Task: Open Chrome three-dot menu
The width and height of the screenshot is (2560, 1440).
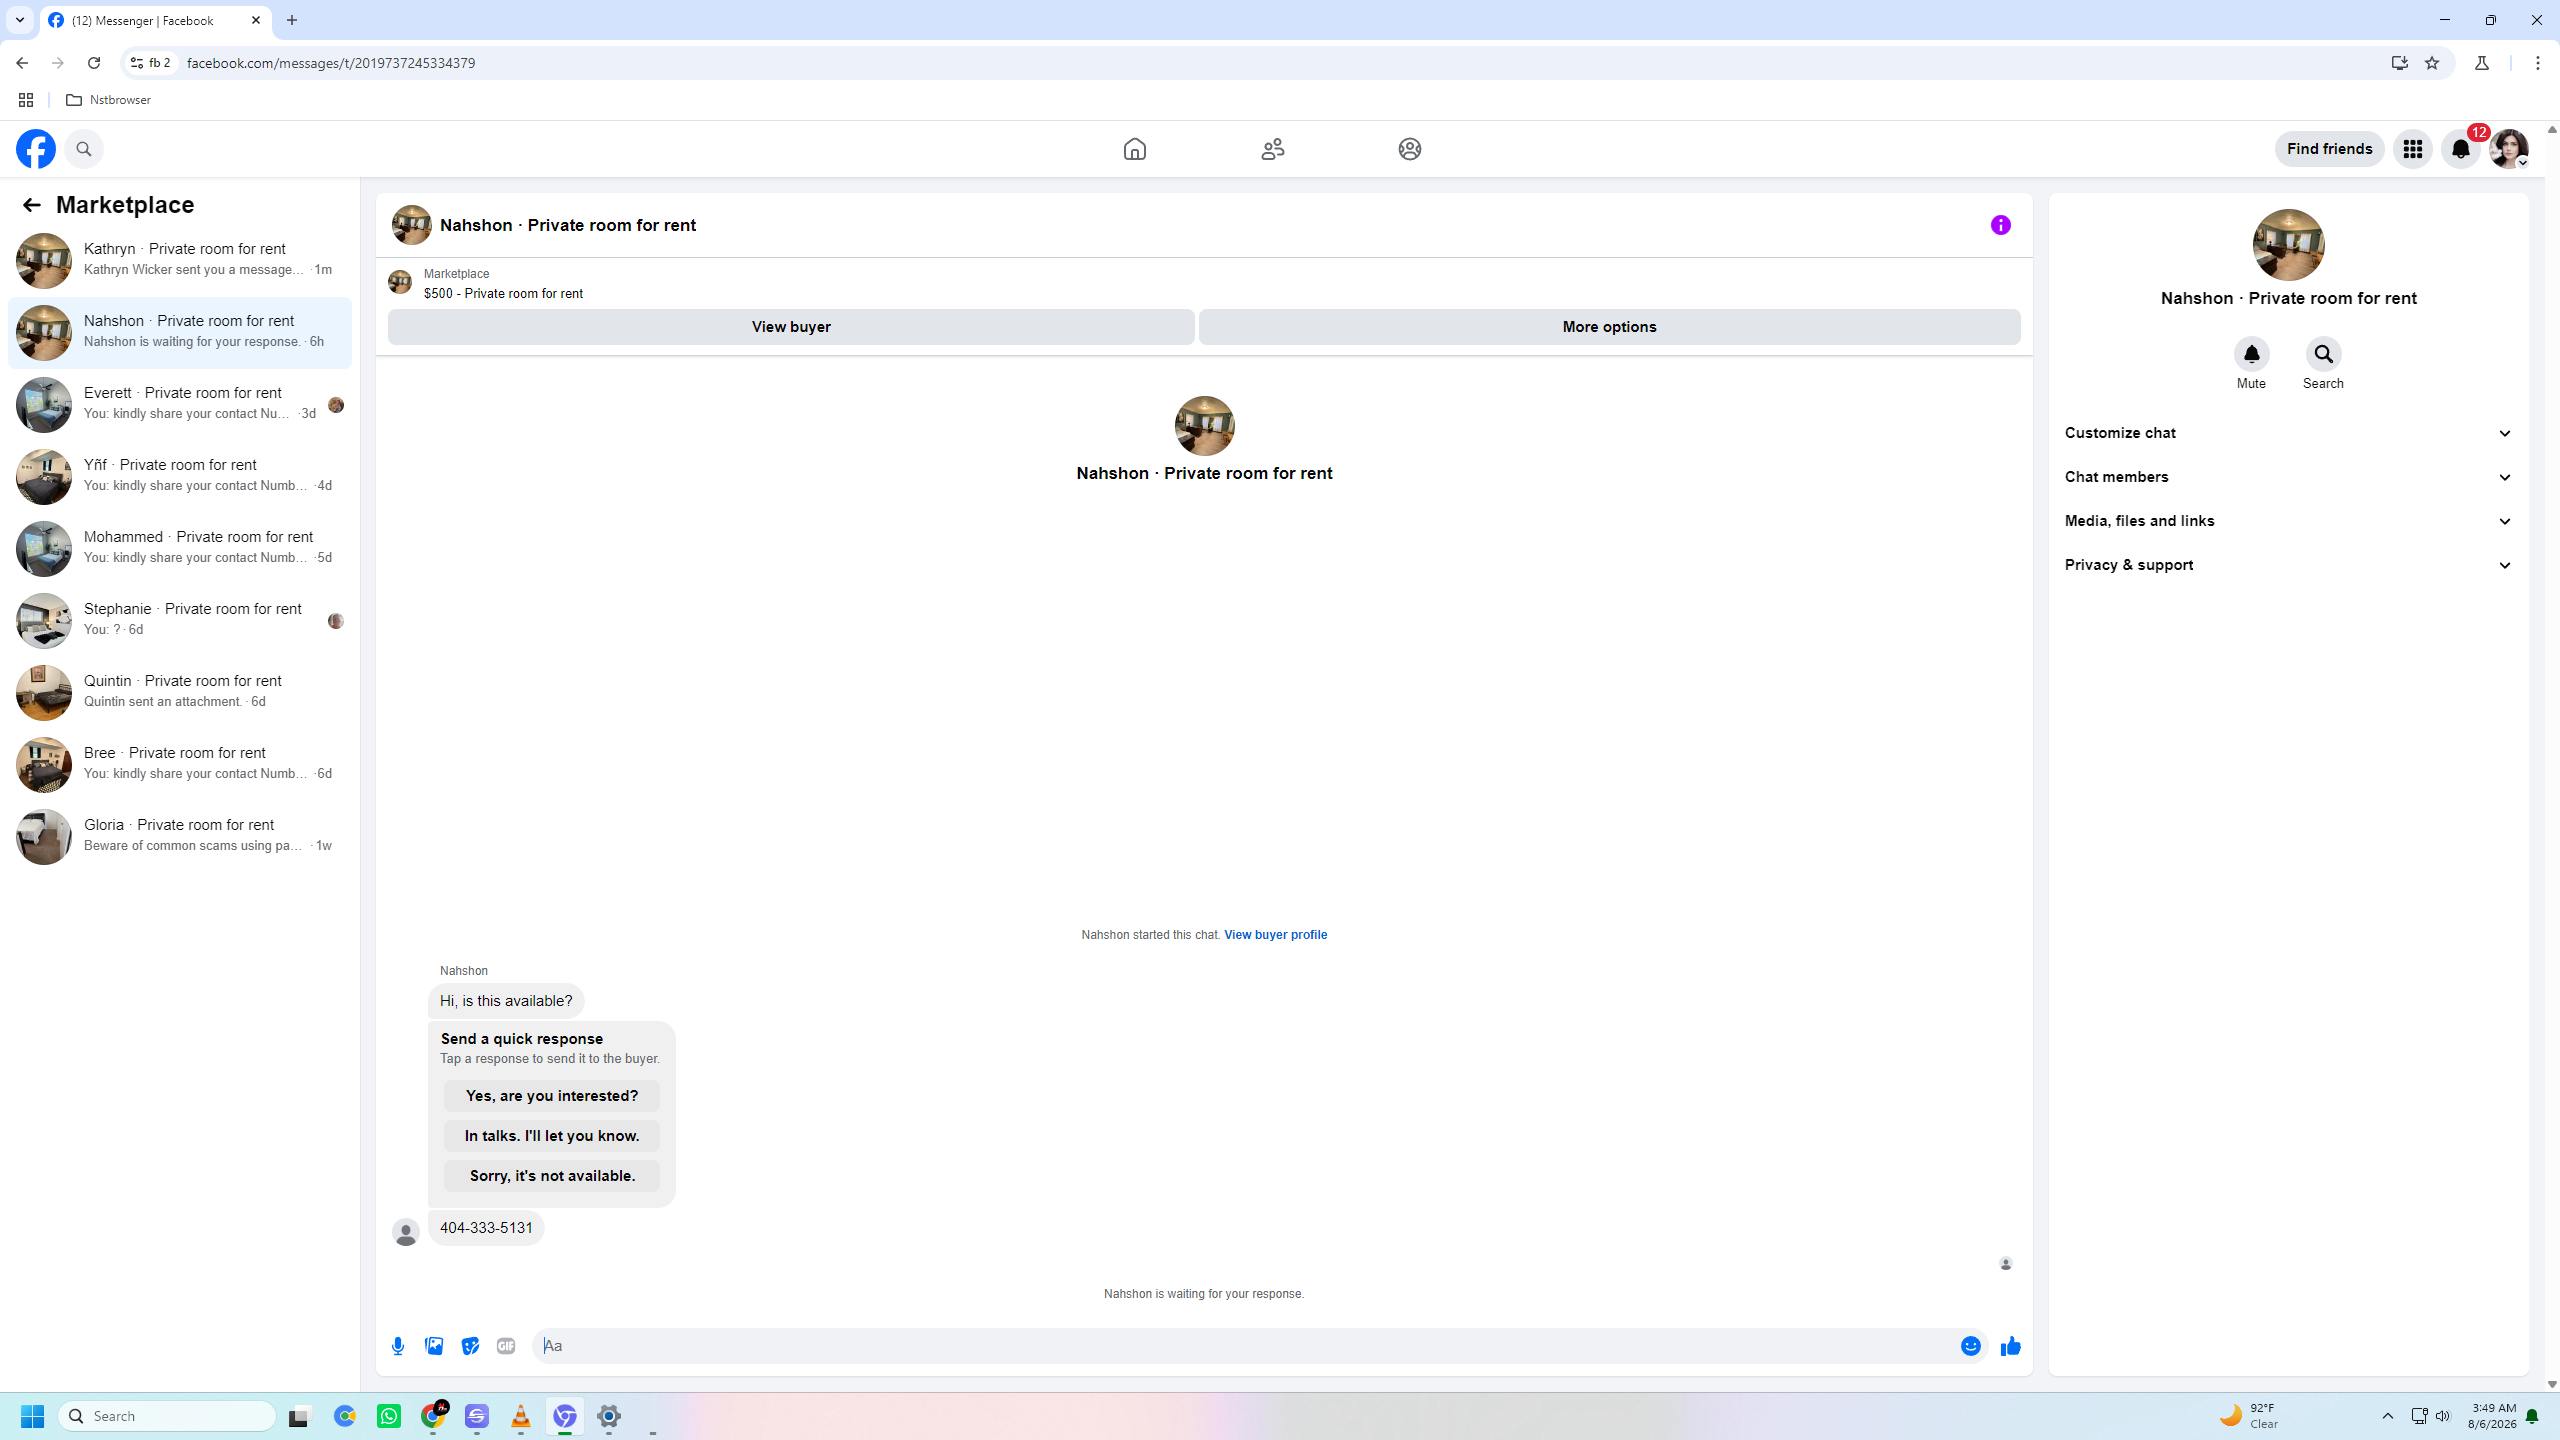Action: (x=2537, y=63)
